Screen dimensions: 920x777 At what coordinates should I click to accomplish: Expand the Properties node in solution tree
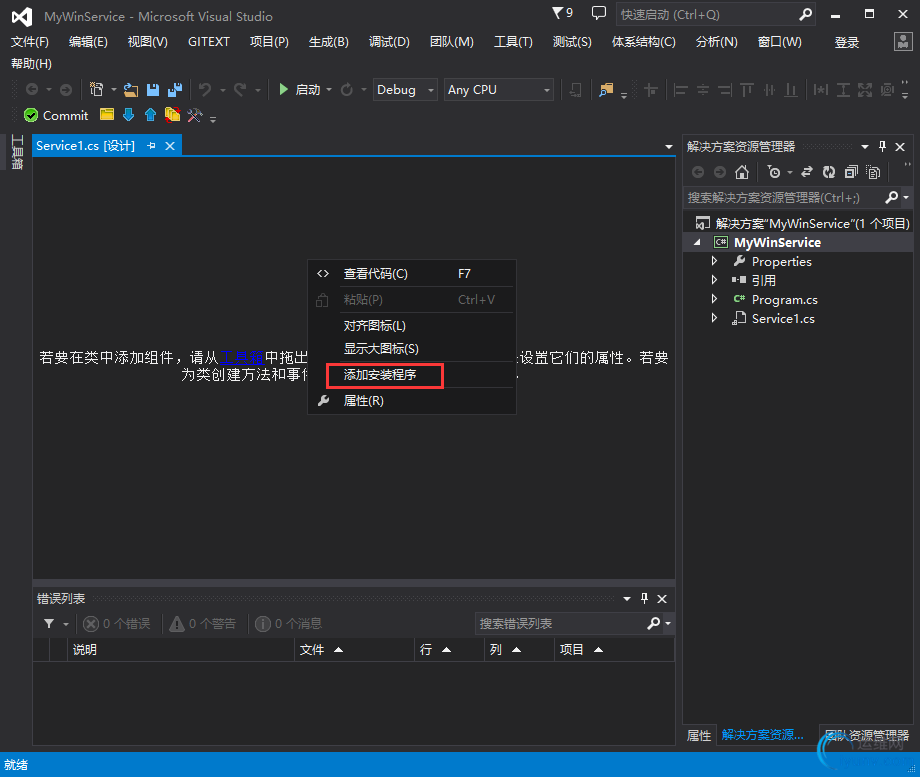pos(714,261)
